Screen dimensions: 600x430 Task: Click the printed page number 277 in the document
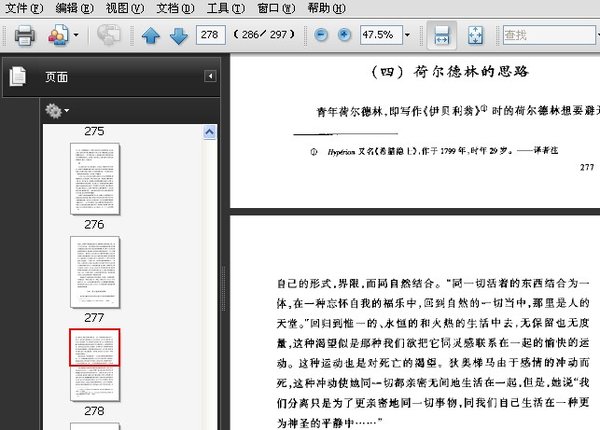pos(587,167)
